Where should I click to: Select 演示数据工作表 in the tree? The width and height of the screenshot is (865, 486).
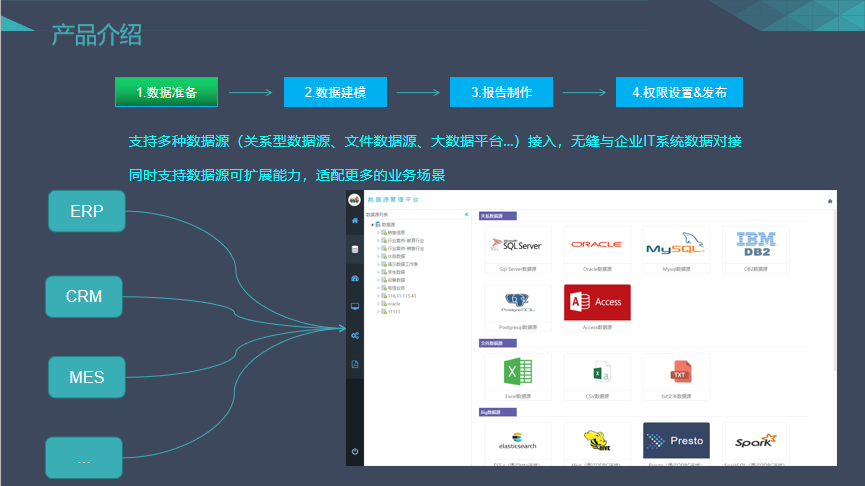tap(403, 264)
